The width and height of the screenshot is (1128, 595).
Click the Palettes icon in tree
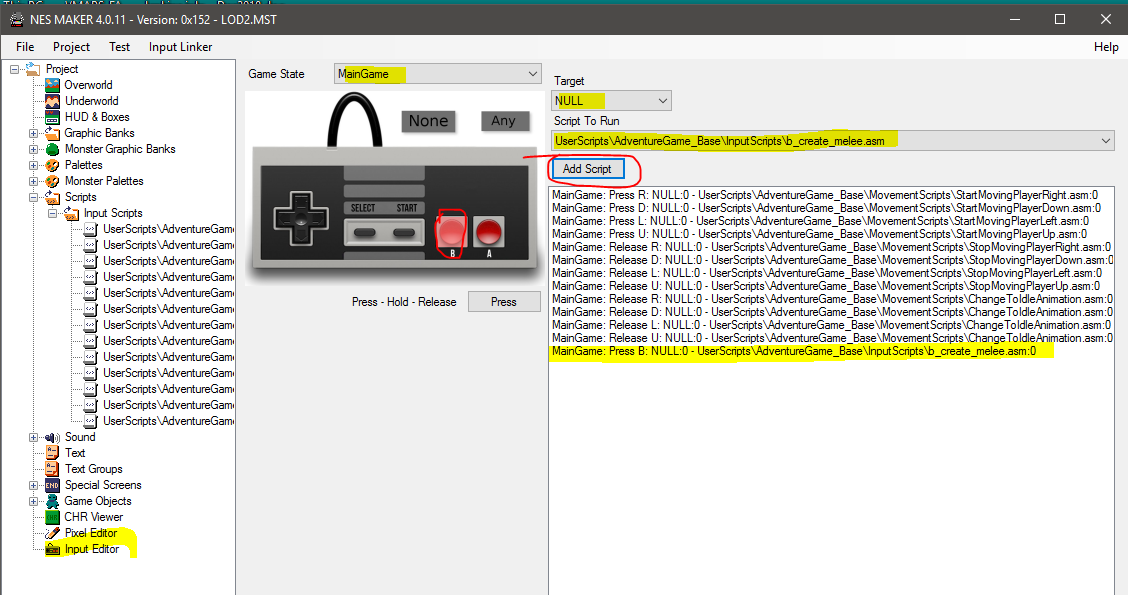[x=53, y=165]
